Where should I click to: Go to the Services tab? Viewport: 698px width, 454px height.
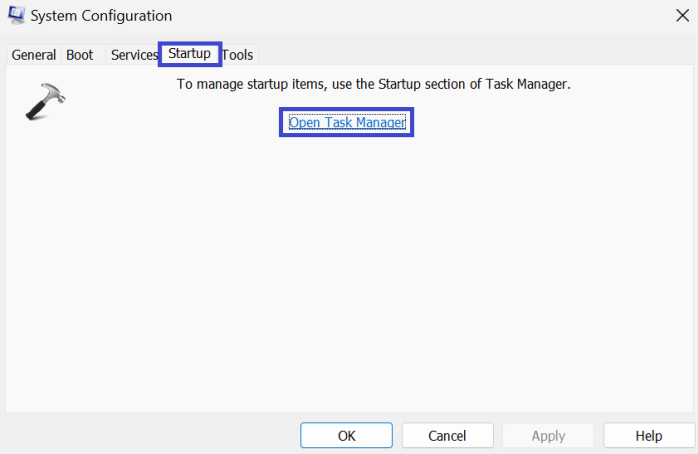tap(134, 55)
